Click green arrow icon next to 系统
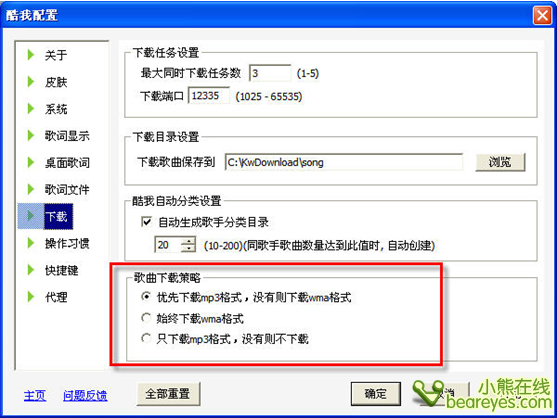The height and width of the screenshot is (418, 557). tap(31, 109)
